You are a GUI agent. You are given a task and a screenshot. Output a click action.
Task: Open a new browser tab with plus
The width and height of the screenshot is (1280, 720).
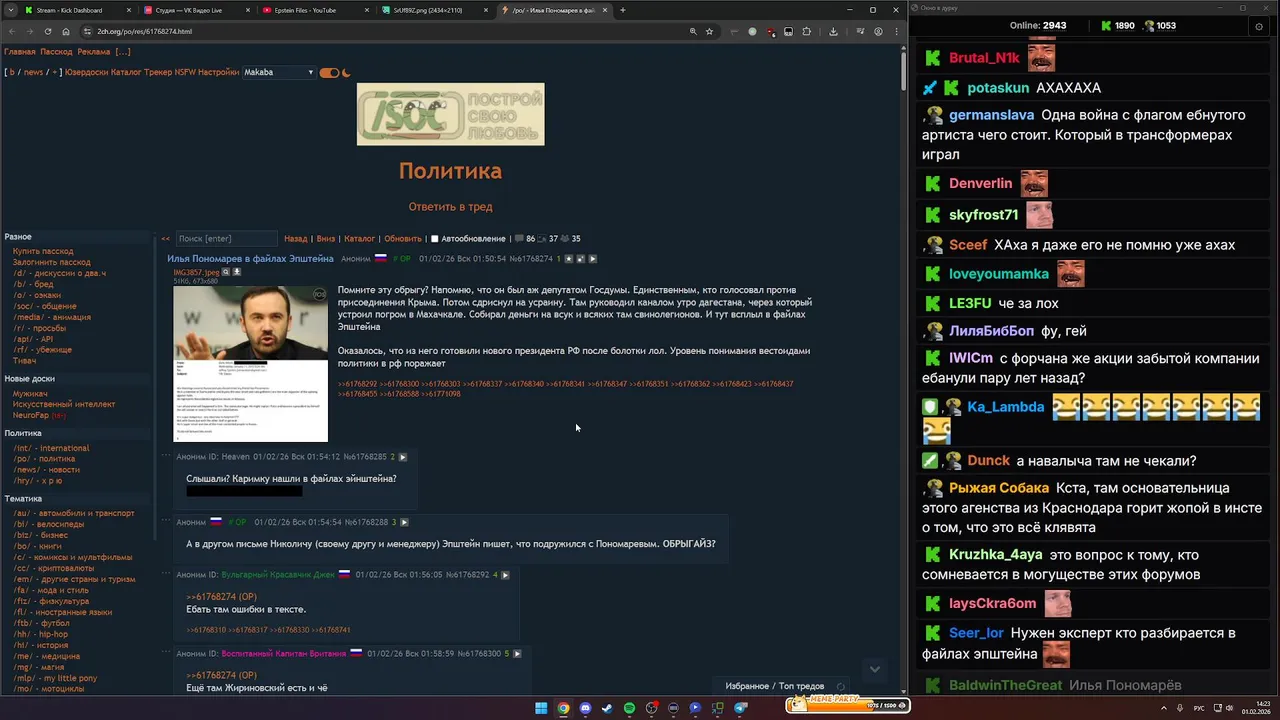tap(622, 10)
